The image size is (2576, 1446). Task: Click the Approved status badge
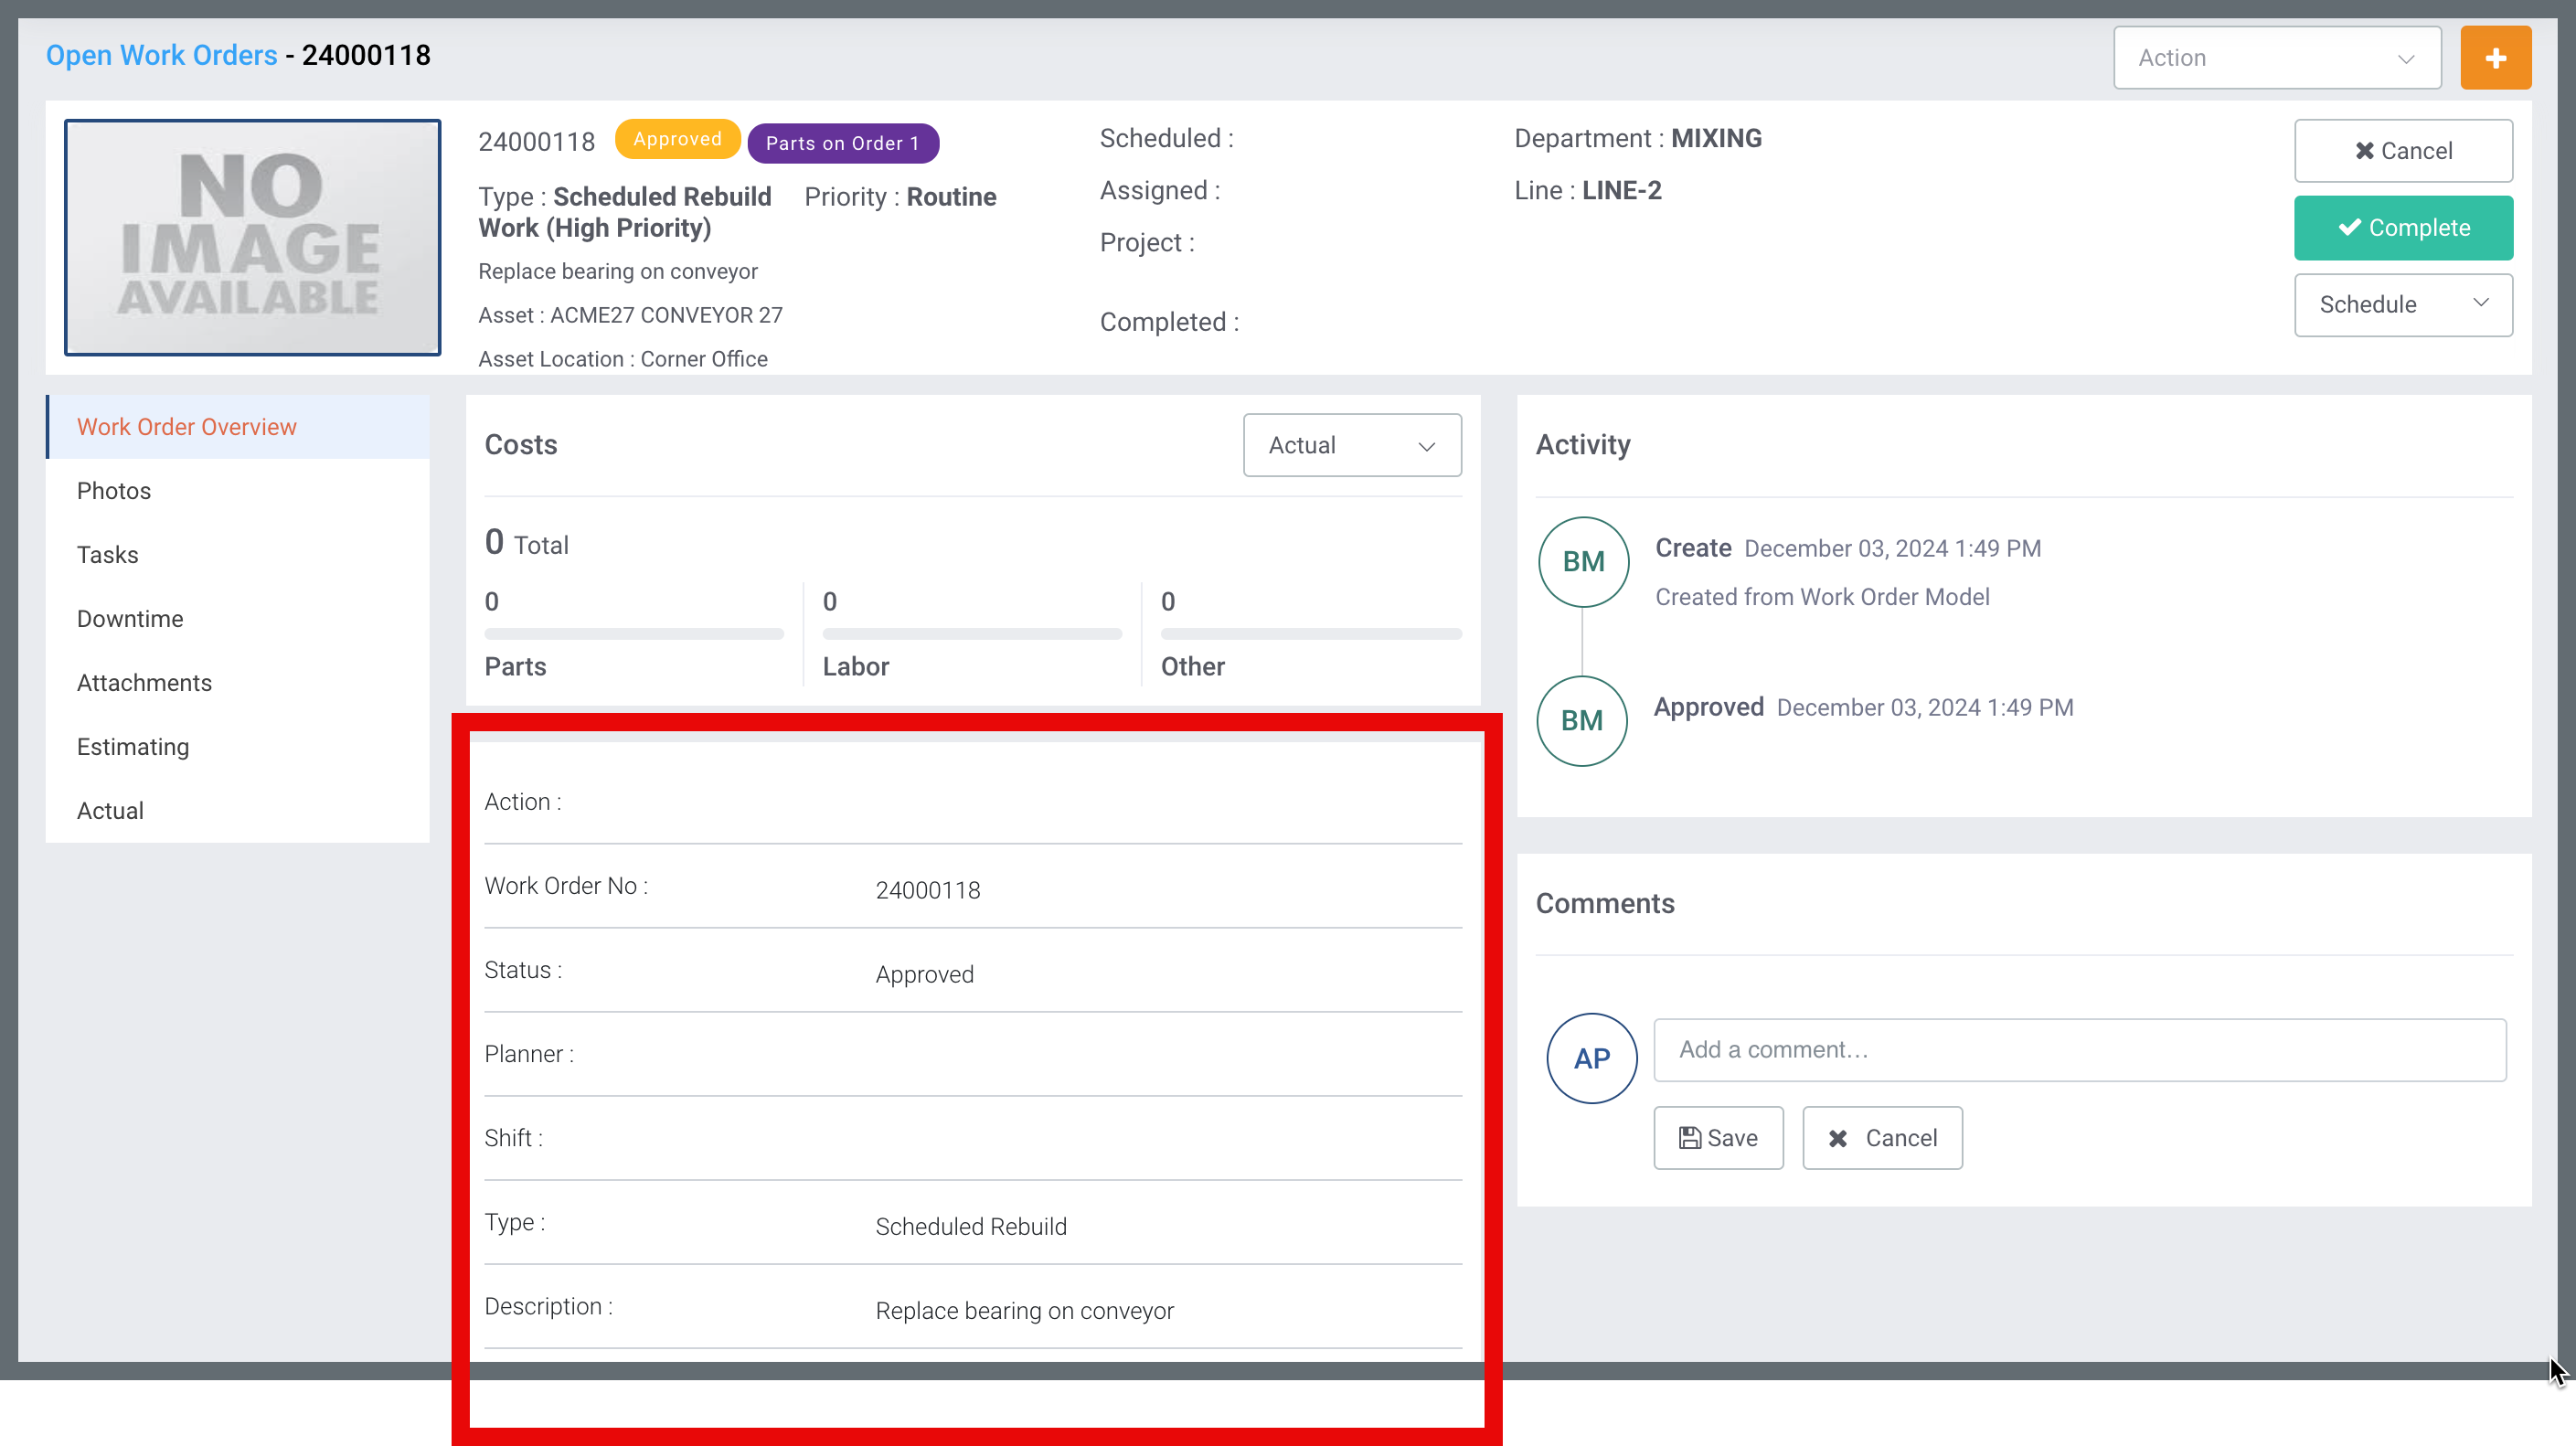tap(677, 139)
